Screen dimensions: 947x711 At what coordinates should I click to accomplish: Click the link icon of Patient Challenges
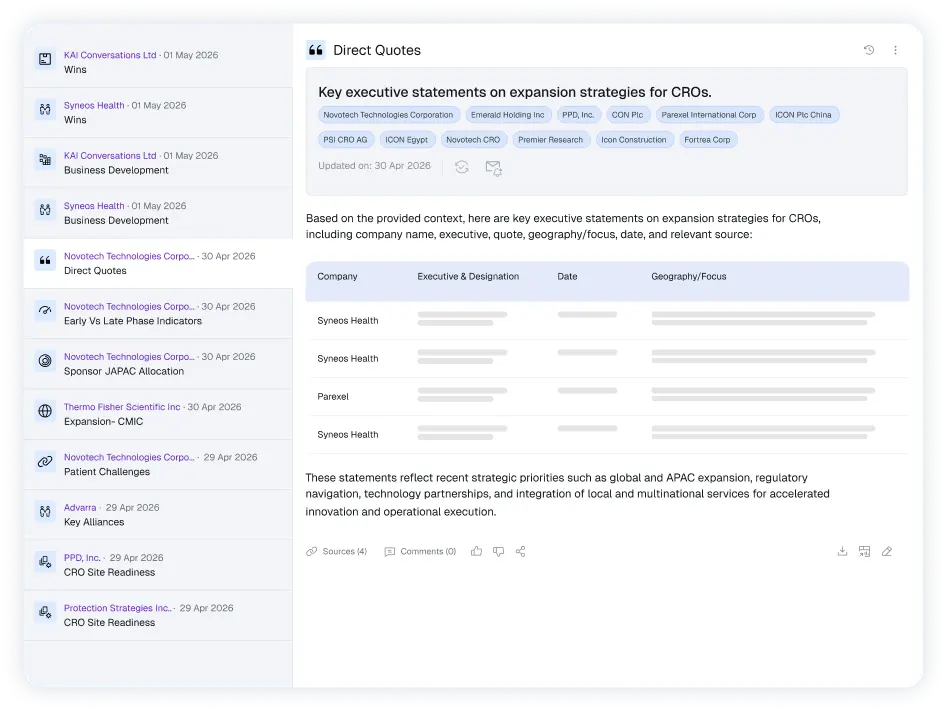coord(45,462)
